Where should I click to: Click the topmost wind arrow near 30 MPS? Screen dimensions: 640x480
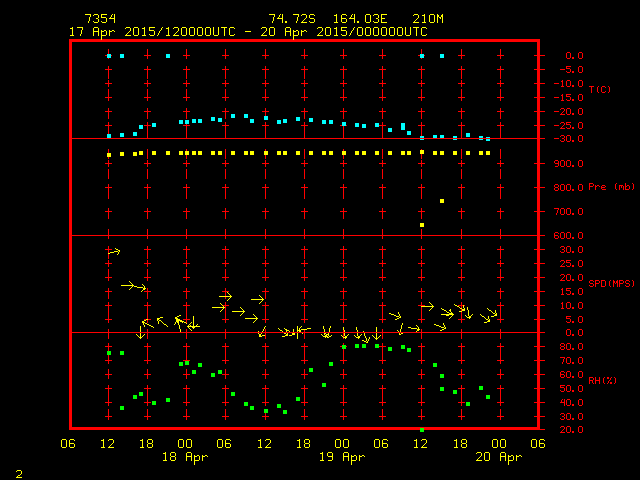[x=114, y=252]
